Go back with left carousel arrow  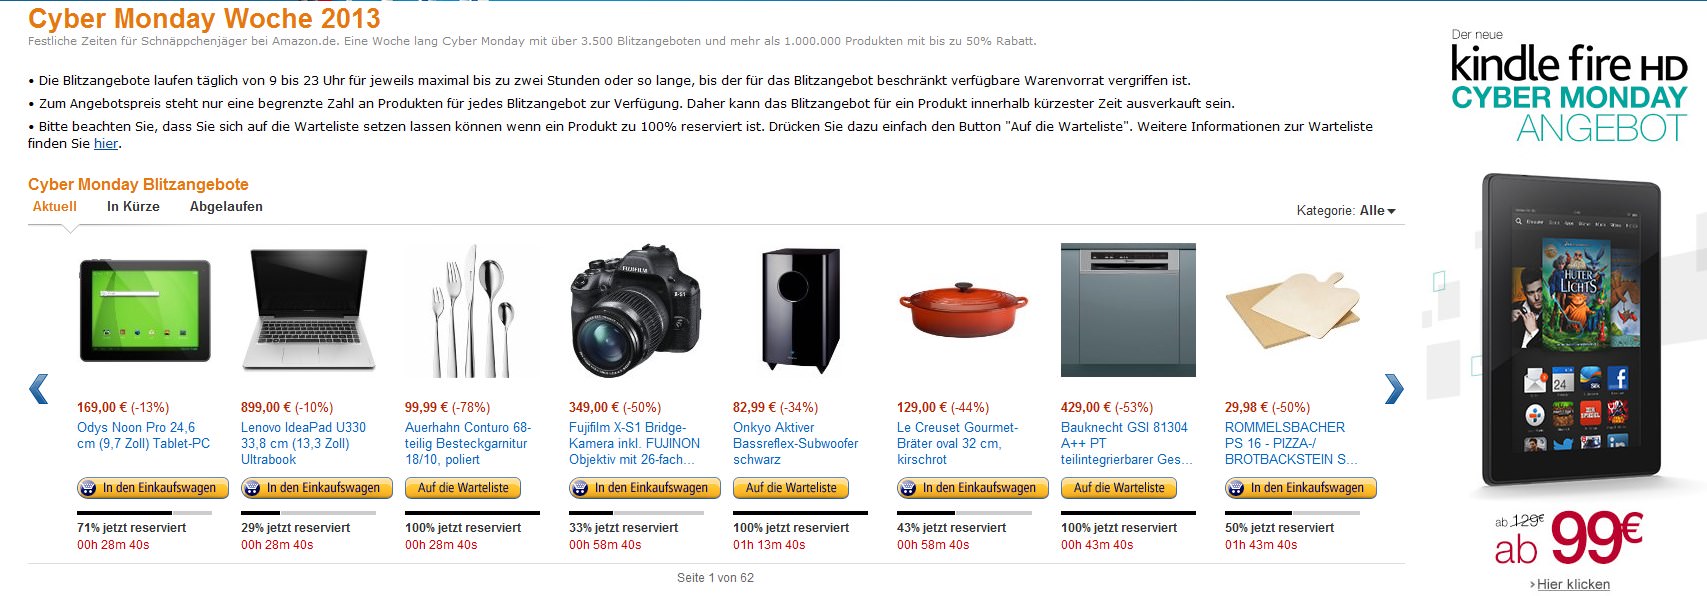[x=39, y=388]
